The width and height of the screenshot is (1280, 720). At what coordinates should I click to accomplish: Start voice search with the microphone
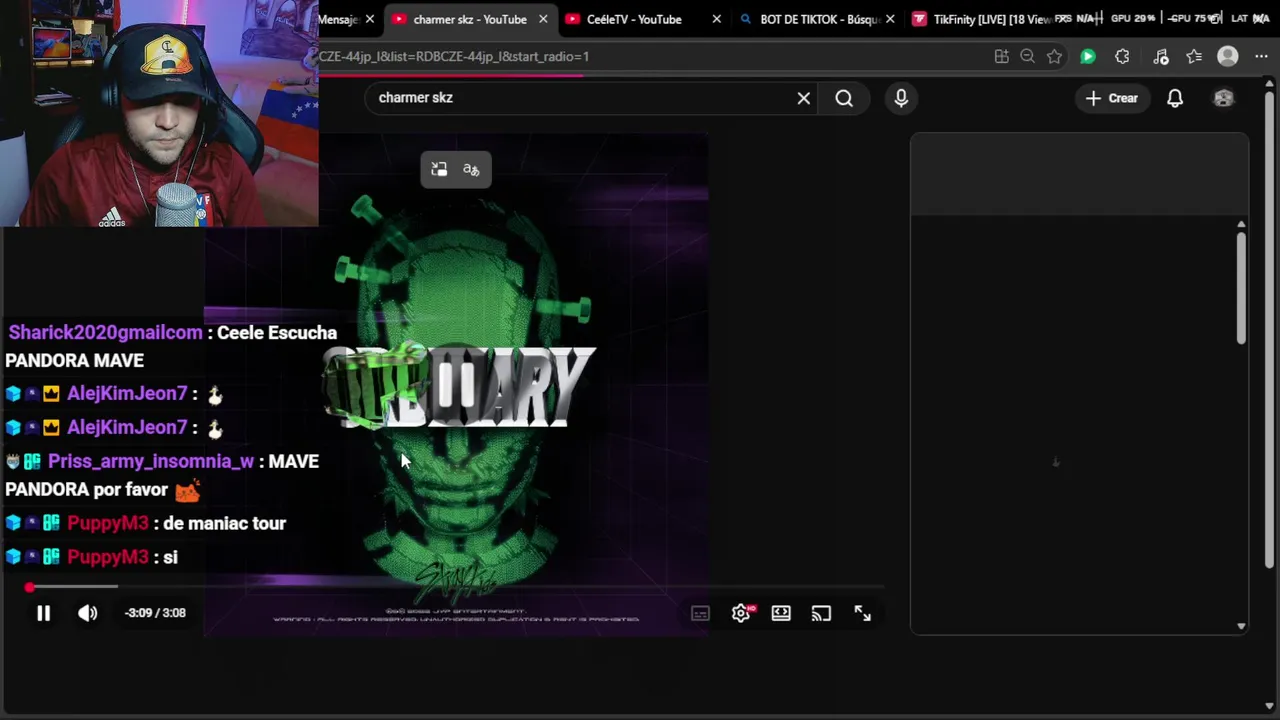coord(901,98)
